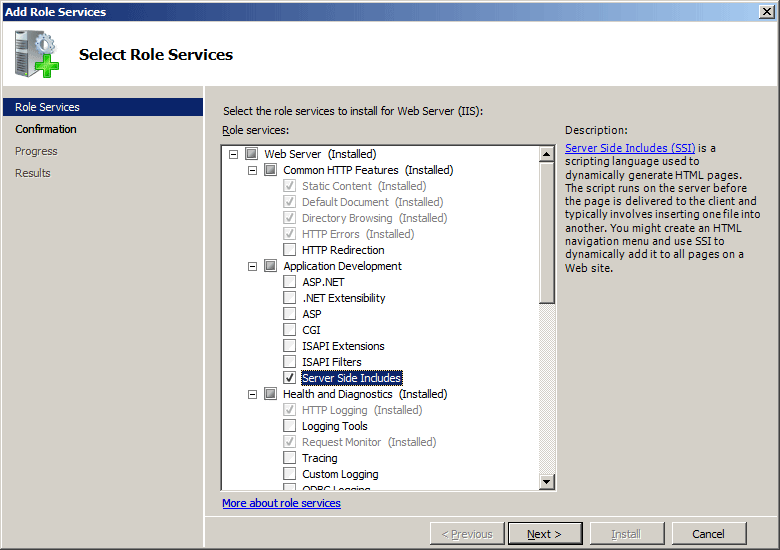Collapse the Web Server tree node
The image size is (780, 550).
point(234,154)
